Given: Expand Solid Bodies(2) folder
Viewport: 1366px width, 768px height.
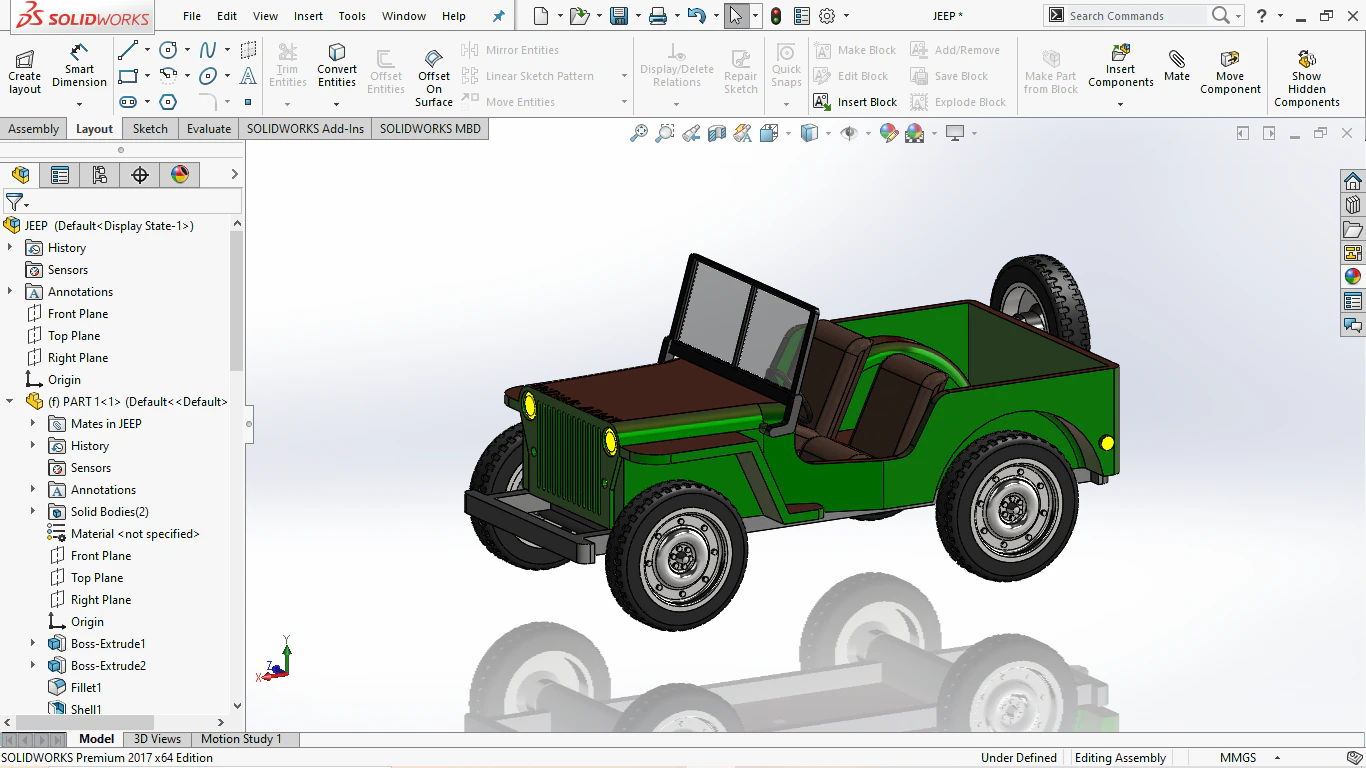Looking at the screenshot, I should [33, 511].
